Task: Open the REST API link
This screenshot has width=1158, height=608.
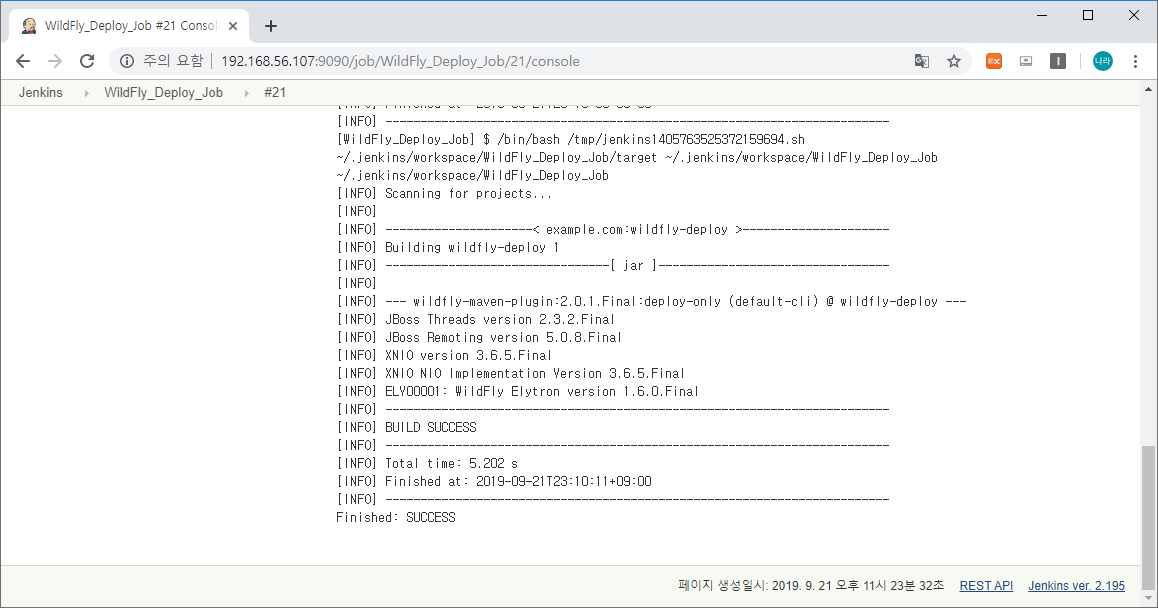Action: [986, 586]
